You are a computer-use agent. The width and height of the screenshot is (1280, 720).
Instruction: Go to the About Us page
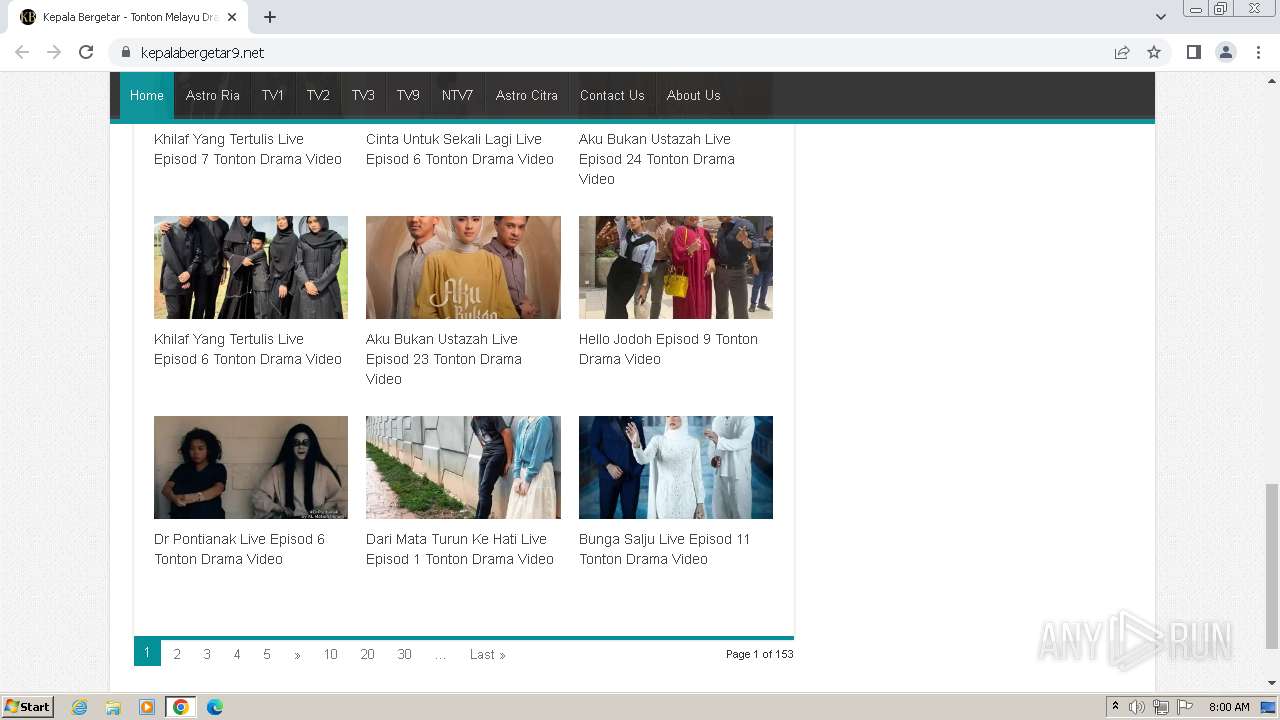[693, 95]
